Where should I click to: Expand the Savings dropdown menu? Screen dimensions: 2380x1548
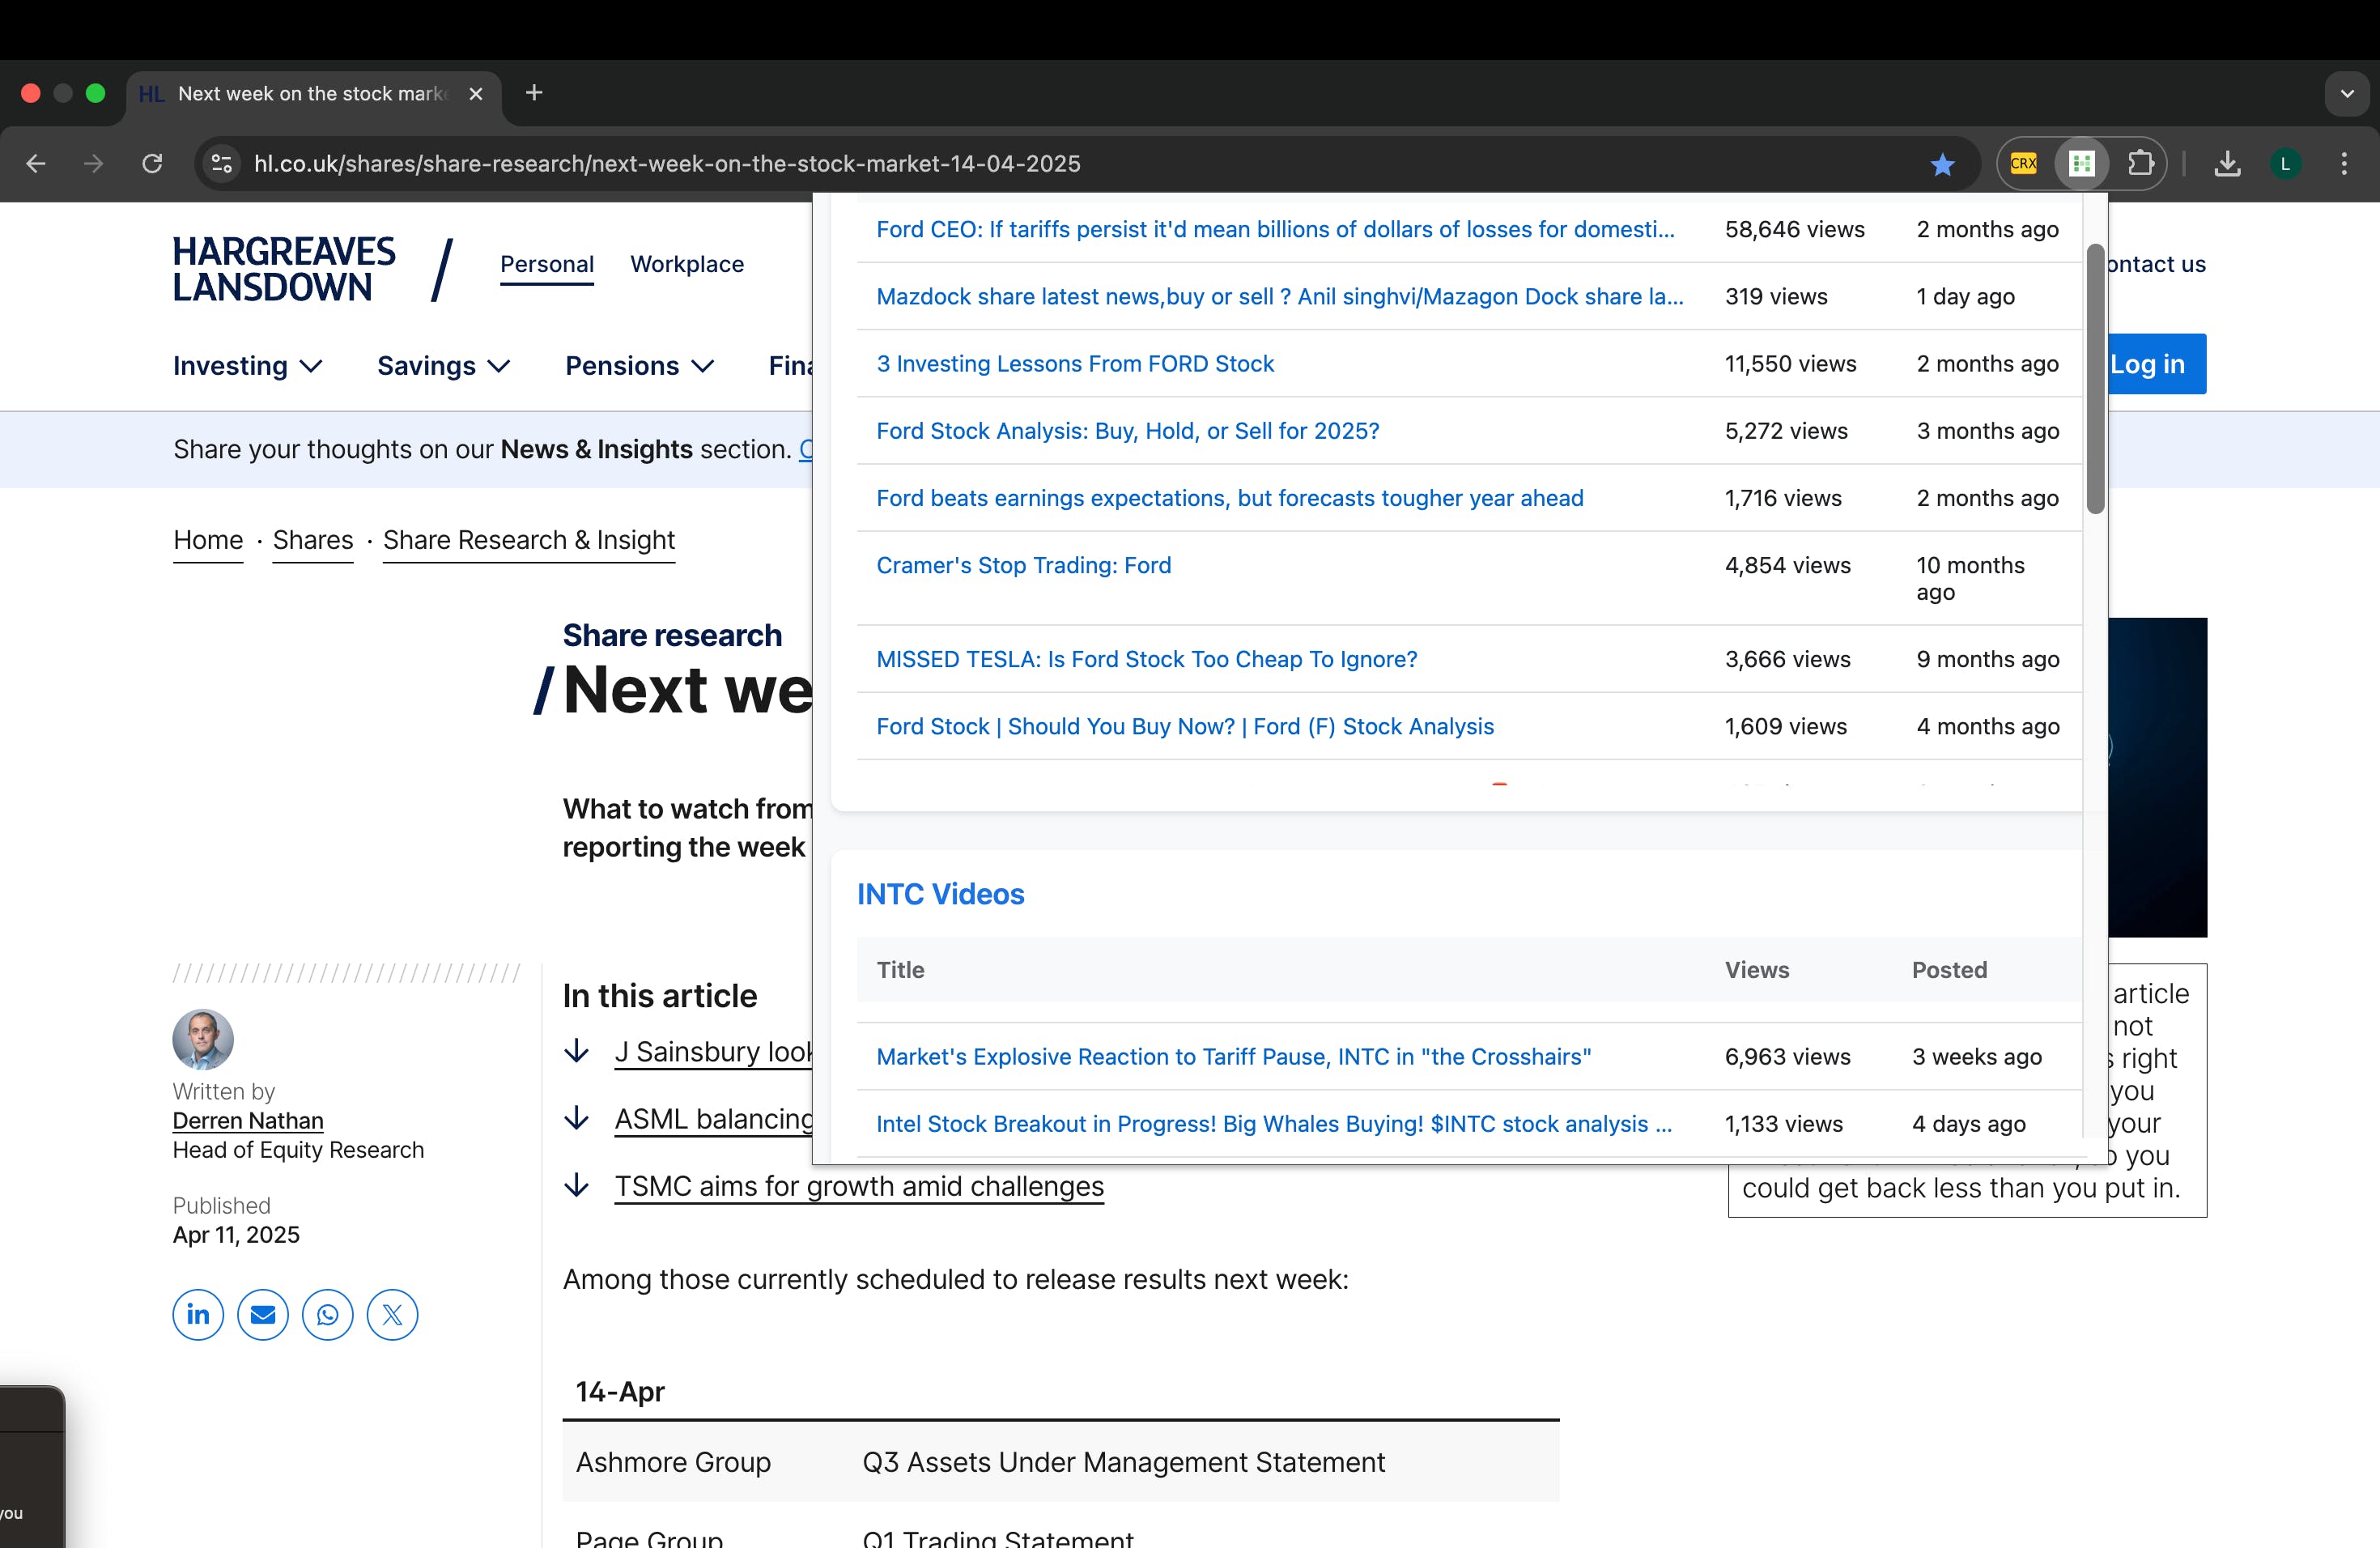click(443, 366)
